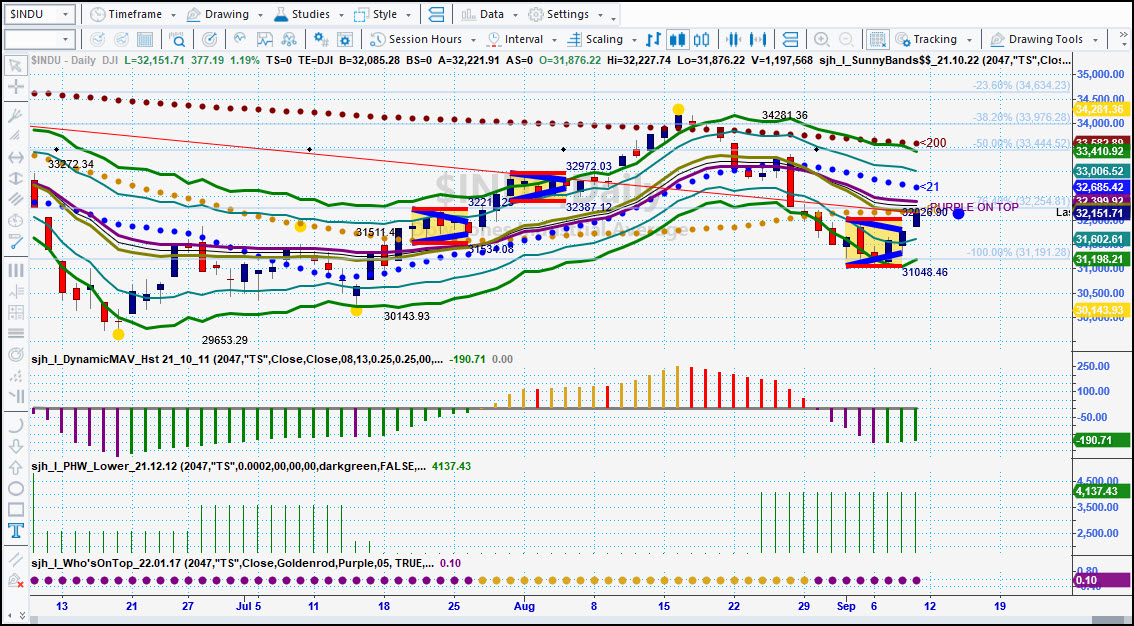
Task: Click the gear with hash symbol icon
Action: point(322,39)
